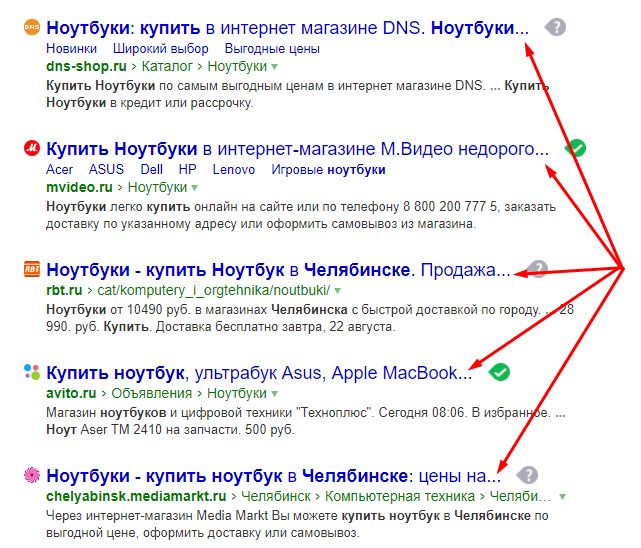
Task: Click 'Челябинск' breadcrumb under MediaMarkt result
Action: pyautogui.click(x=276, y=496)
